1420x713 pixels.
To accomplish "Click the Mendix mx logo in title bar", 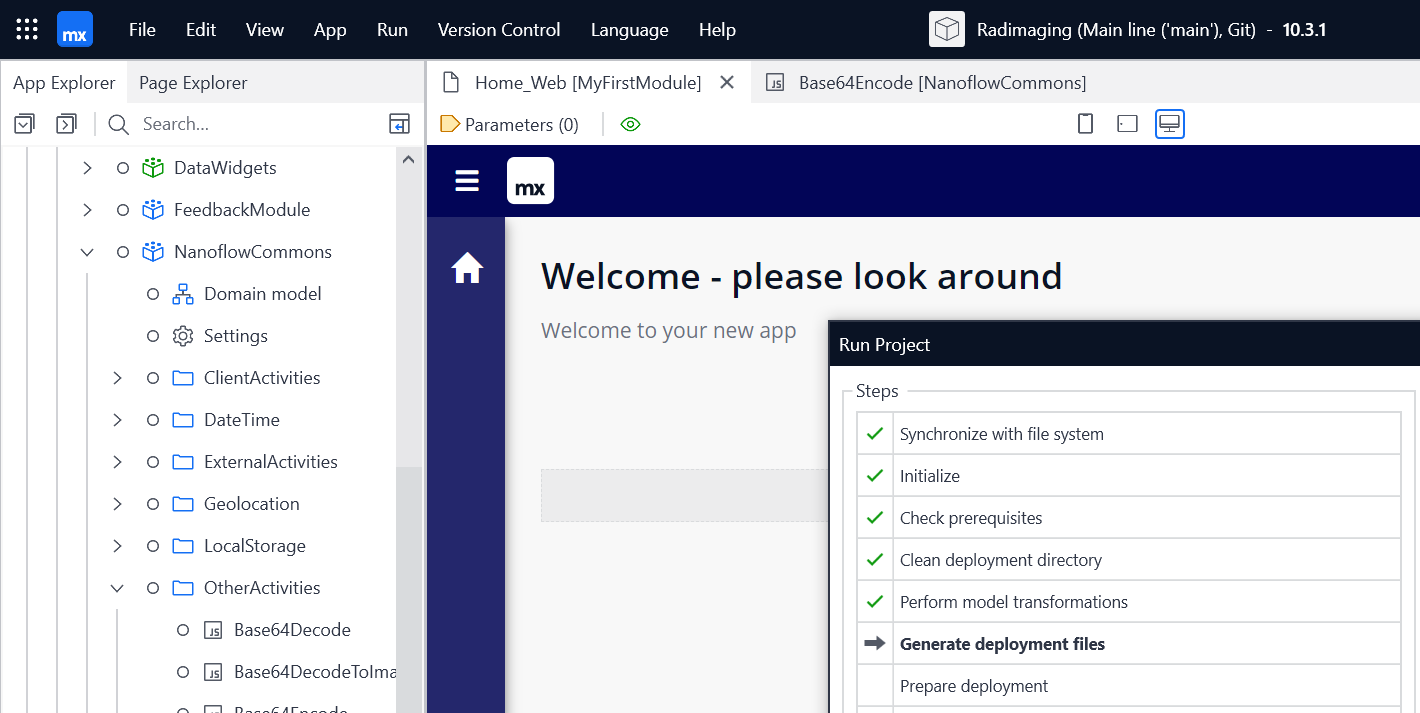I will click(x=75, y=30).
